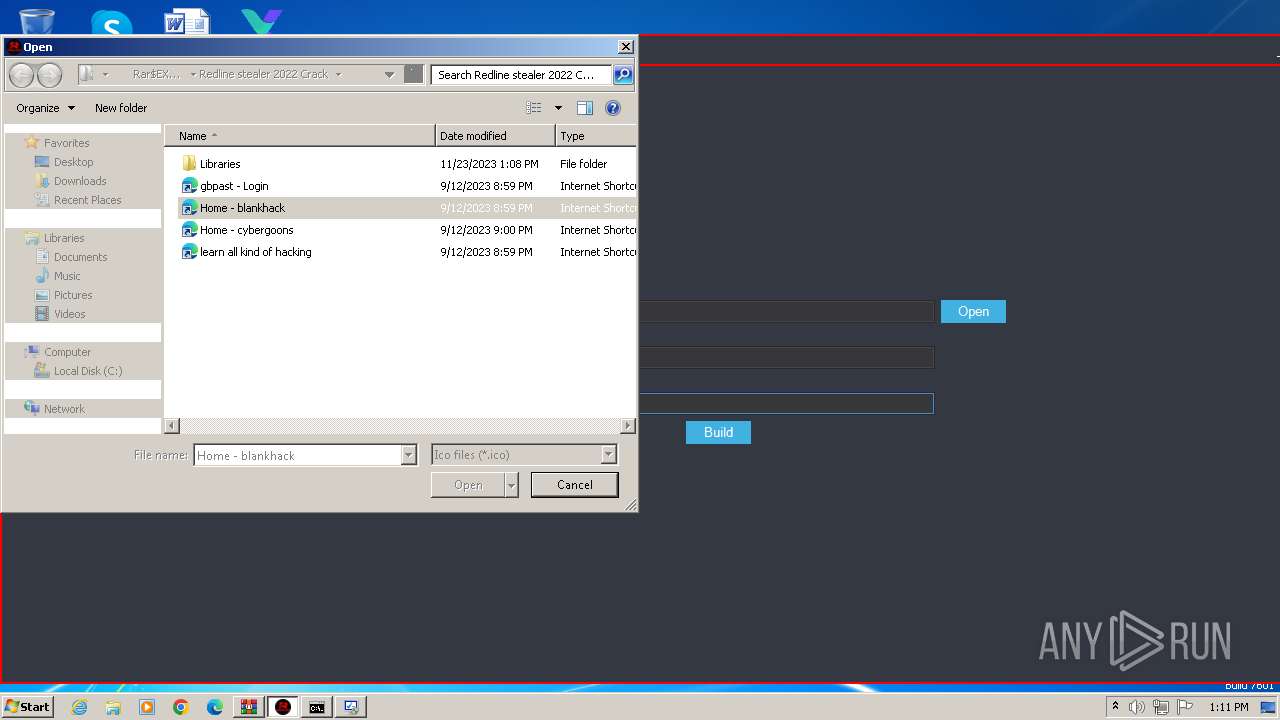Click the taskbar clock showing 1:11 PM
This screenshot has height=720, width=1280.
[1228, 707]
